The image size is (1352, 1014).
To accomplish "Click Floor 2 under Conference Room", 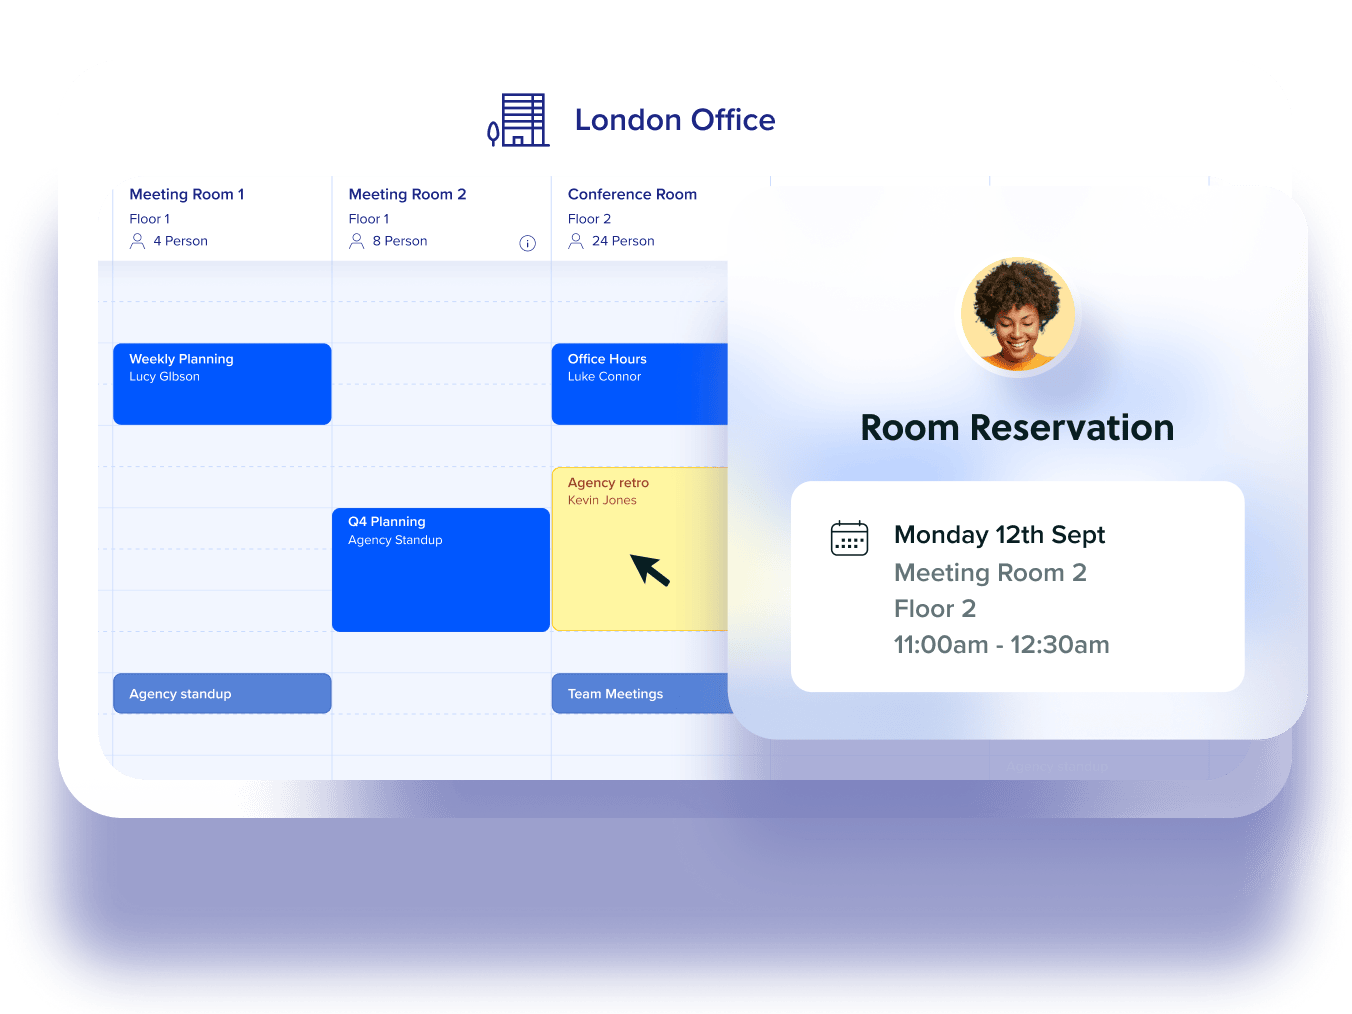I will [589, 219].
